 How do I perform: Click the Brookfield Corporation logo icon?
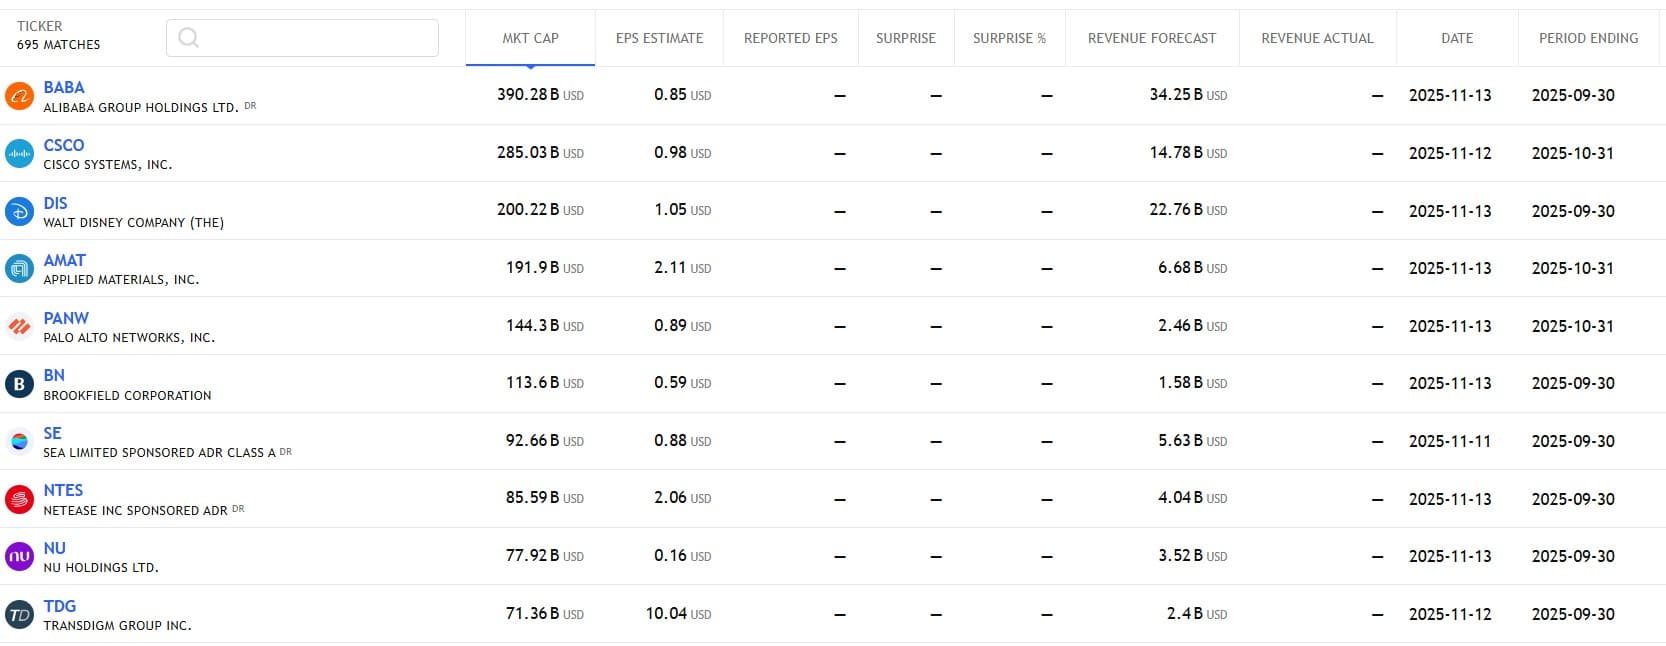click(x=19, y=384)
